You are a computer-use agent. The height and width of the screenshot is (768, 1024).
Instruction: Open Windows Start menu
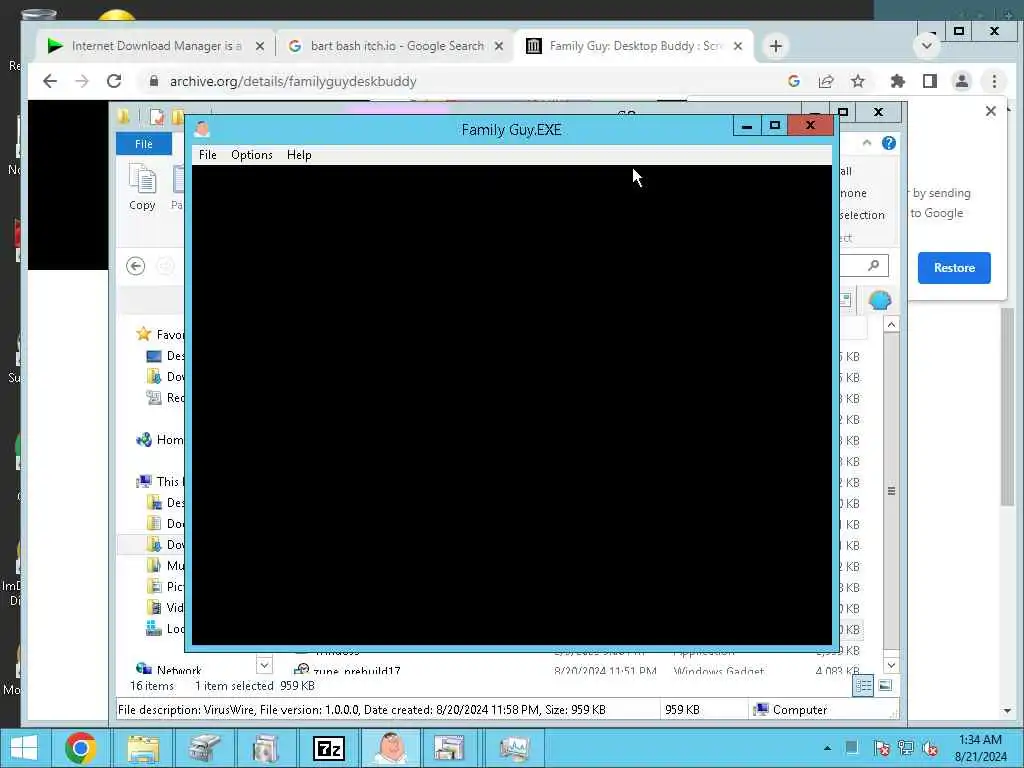pos(24,748)
